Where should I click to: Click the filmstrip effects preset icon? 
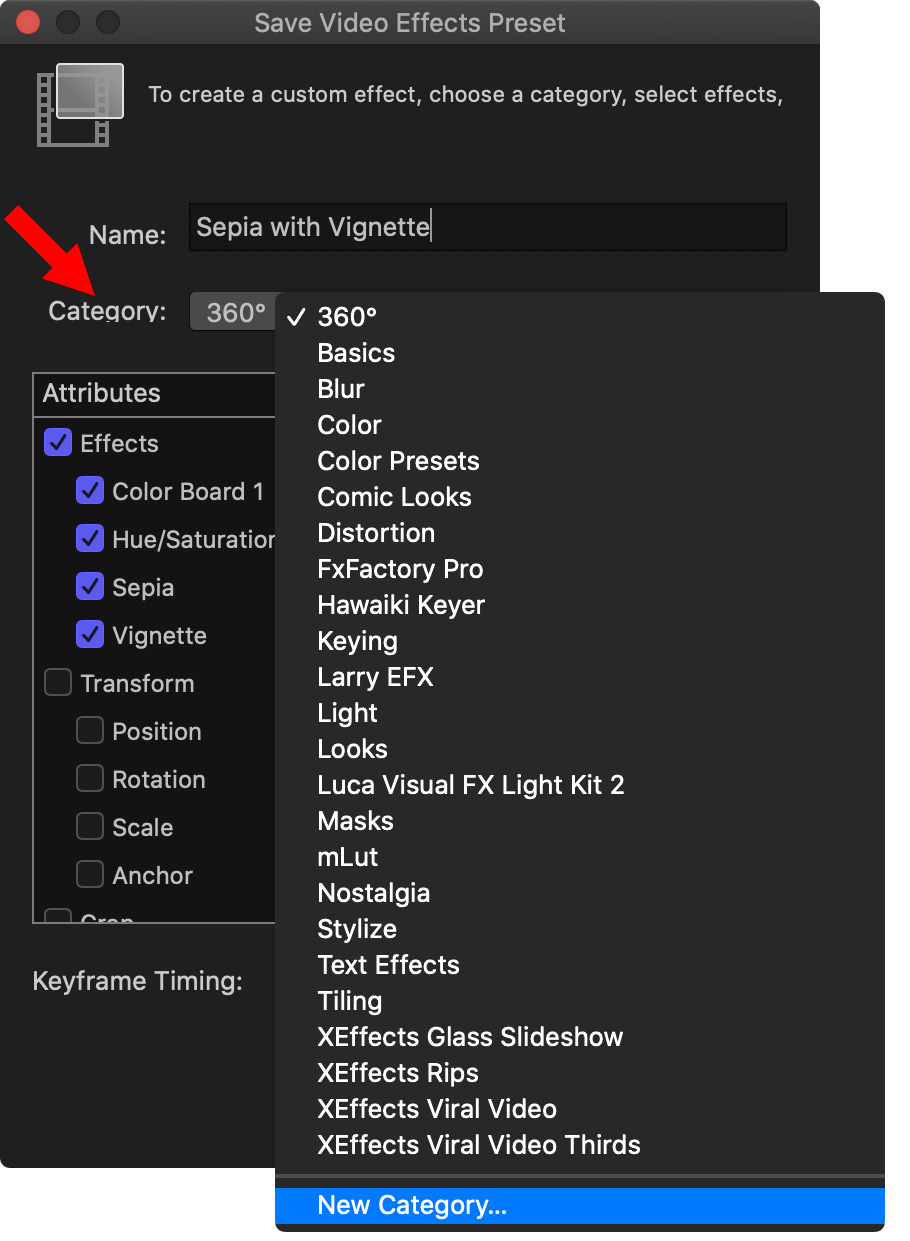[x=80, y=104]
